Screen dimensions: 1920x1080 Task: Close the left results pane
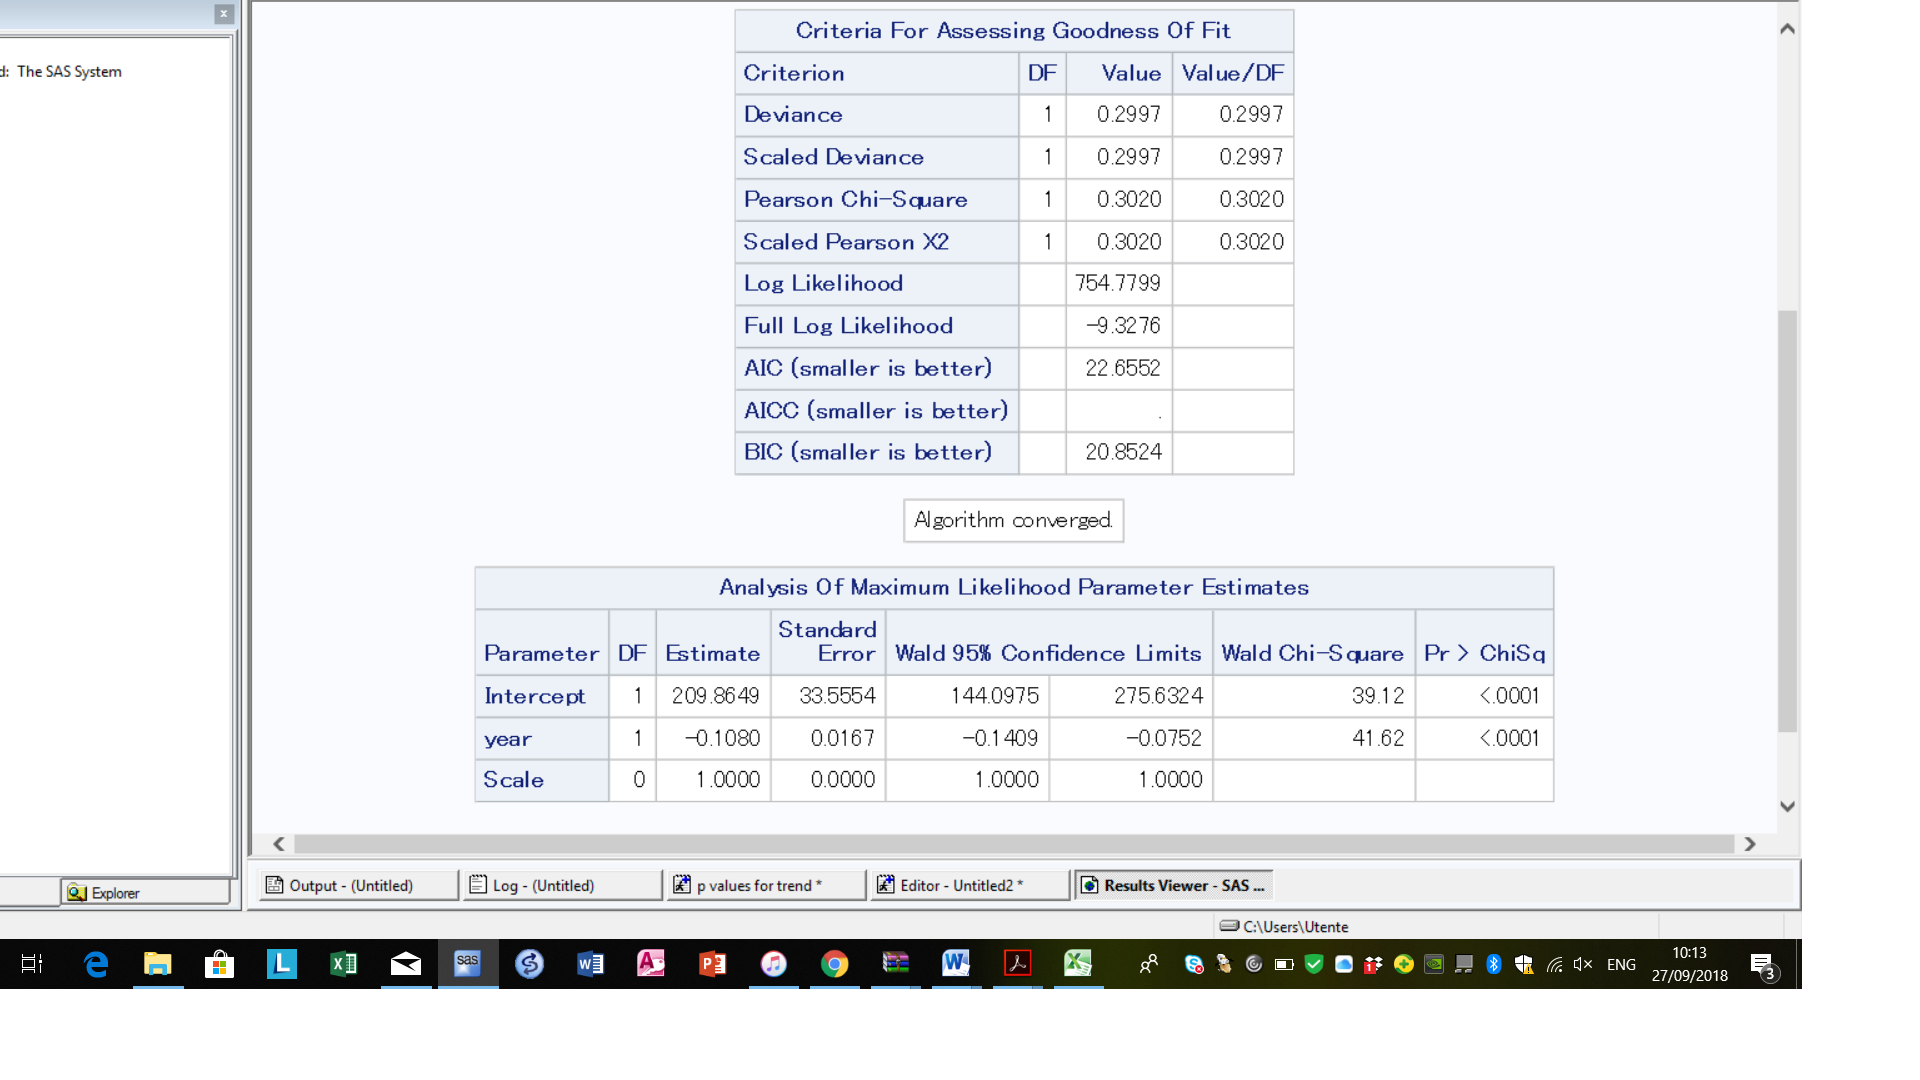(224, 14)
